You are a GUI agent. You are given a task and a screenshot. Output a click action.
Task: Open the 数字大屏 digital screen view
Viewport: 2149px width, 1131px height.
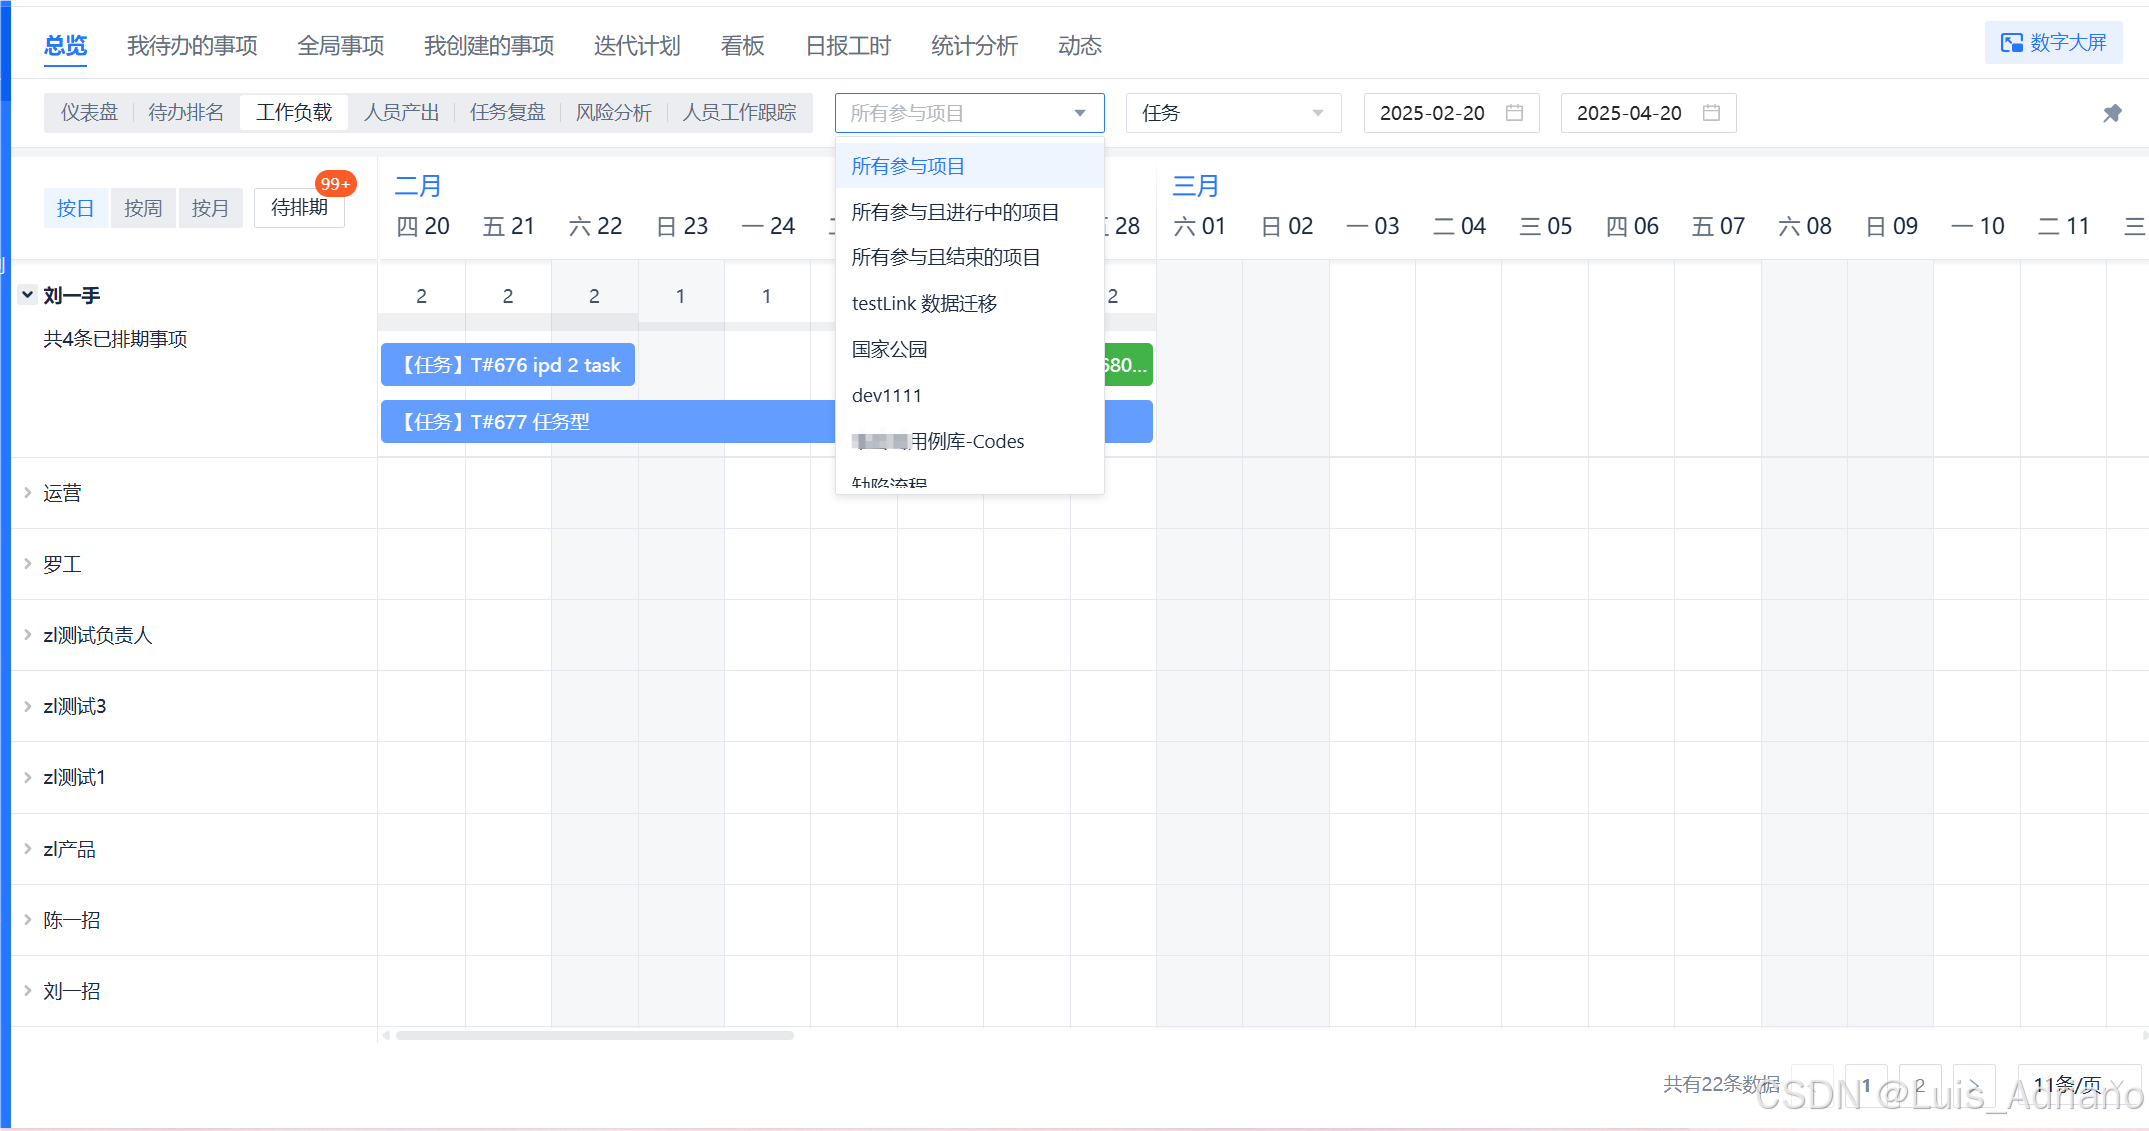[x=2053, y=43]
